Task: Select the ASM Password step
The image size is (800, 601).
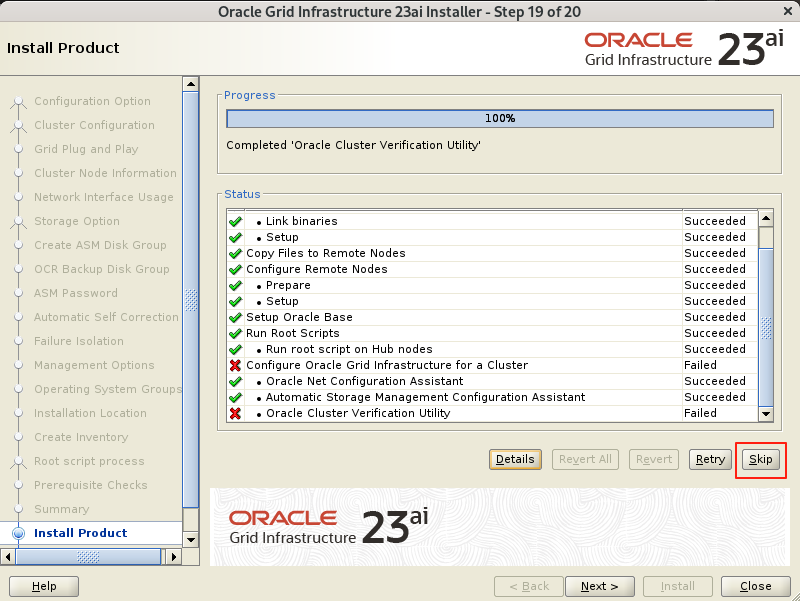Action: 76,293
